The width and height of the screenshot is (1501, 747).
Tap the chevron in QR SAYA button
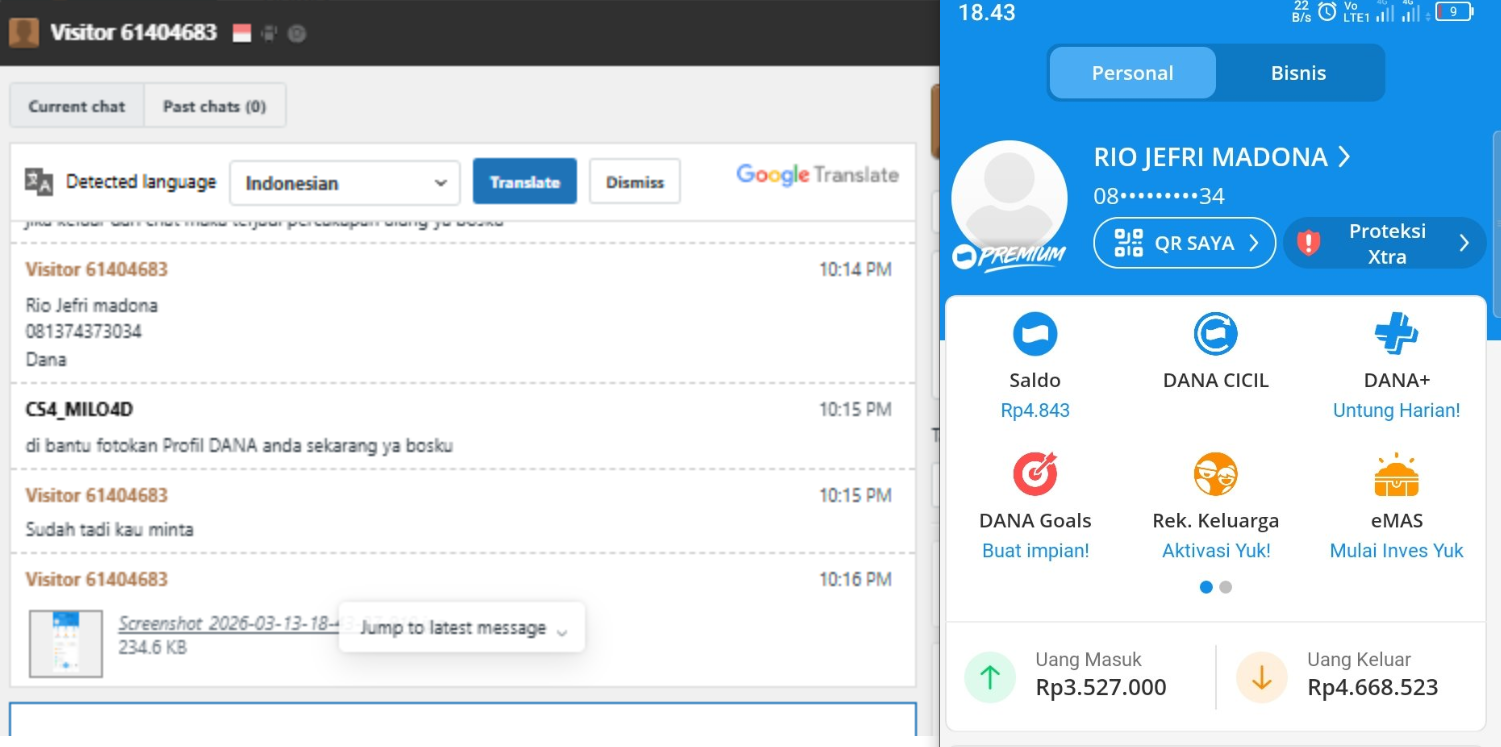(x=1253, y=243)
